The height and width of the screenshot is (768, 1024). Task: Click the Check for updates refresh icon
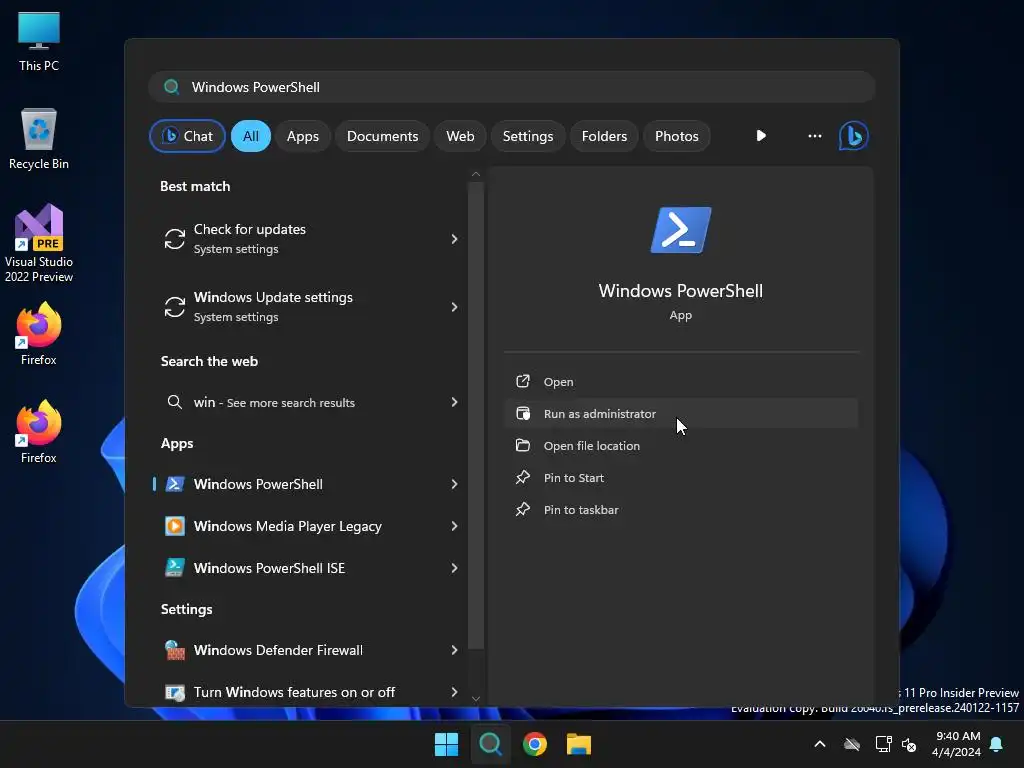point(174,238)
